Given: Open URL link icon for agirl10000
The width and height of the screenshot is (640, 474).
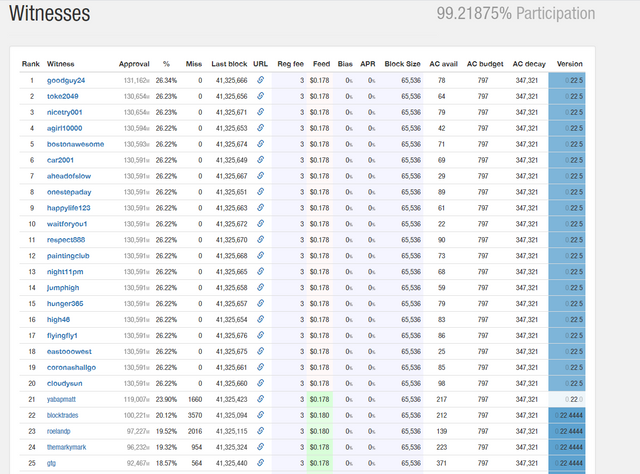Looking at the screenshot, I should pyautogui.click(x=260, y=128).
